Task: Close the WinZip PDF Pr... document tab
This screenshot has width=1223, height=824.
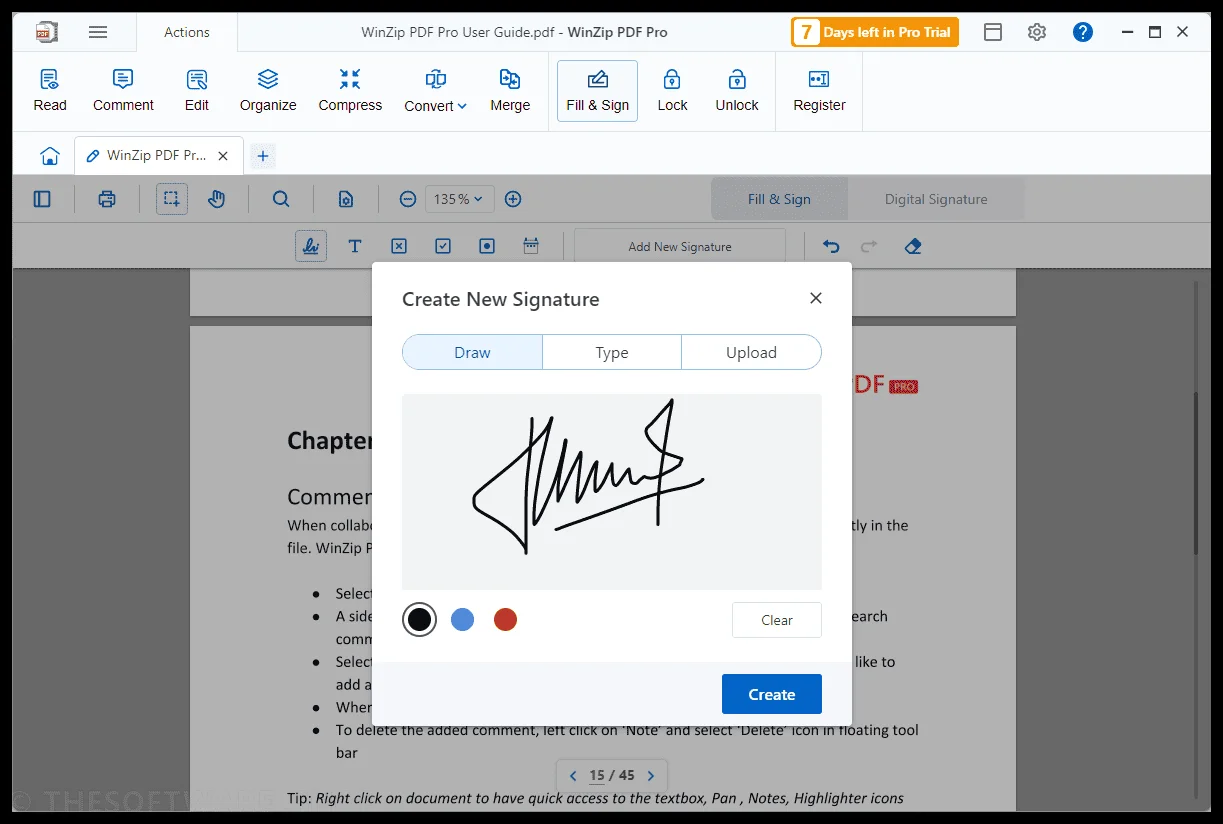Action: click(x=223, y=156)
